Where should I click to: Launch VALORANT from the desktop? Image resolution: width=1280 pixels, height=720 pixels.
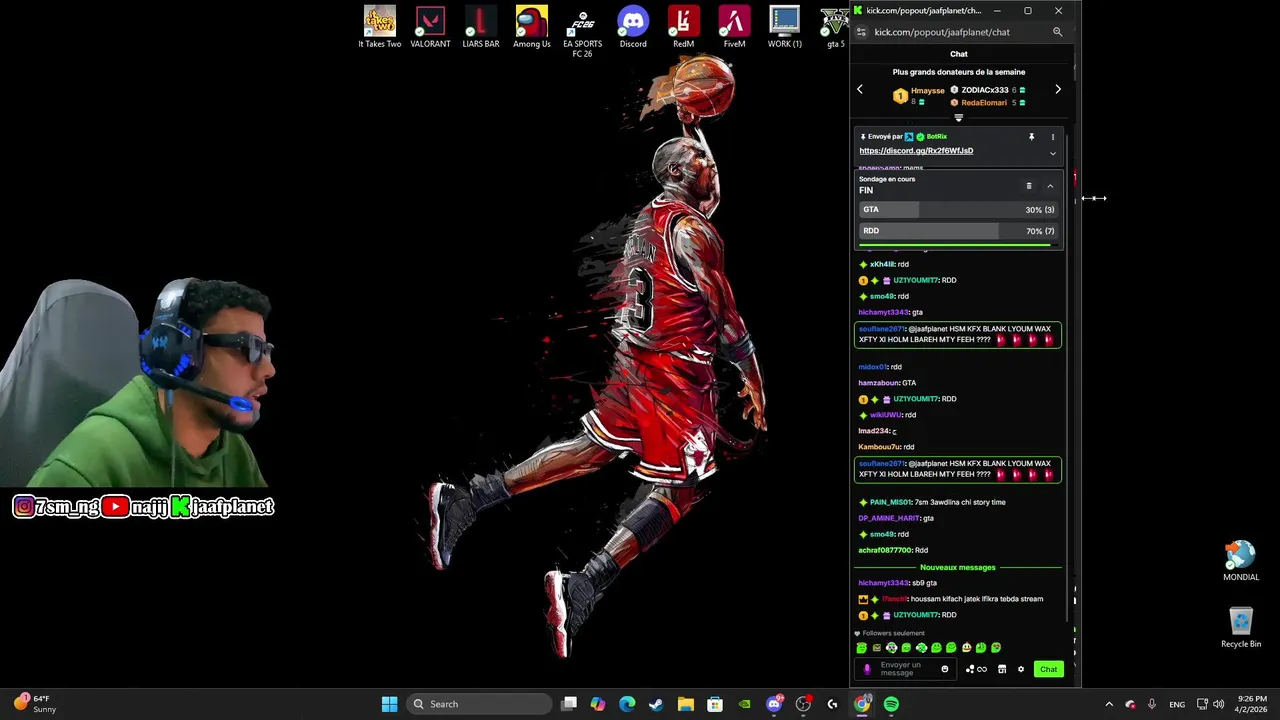point(430,27)
